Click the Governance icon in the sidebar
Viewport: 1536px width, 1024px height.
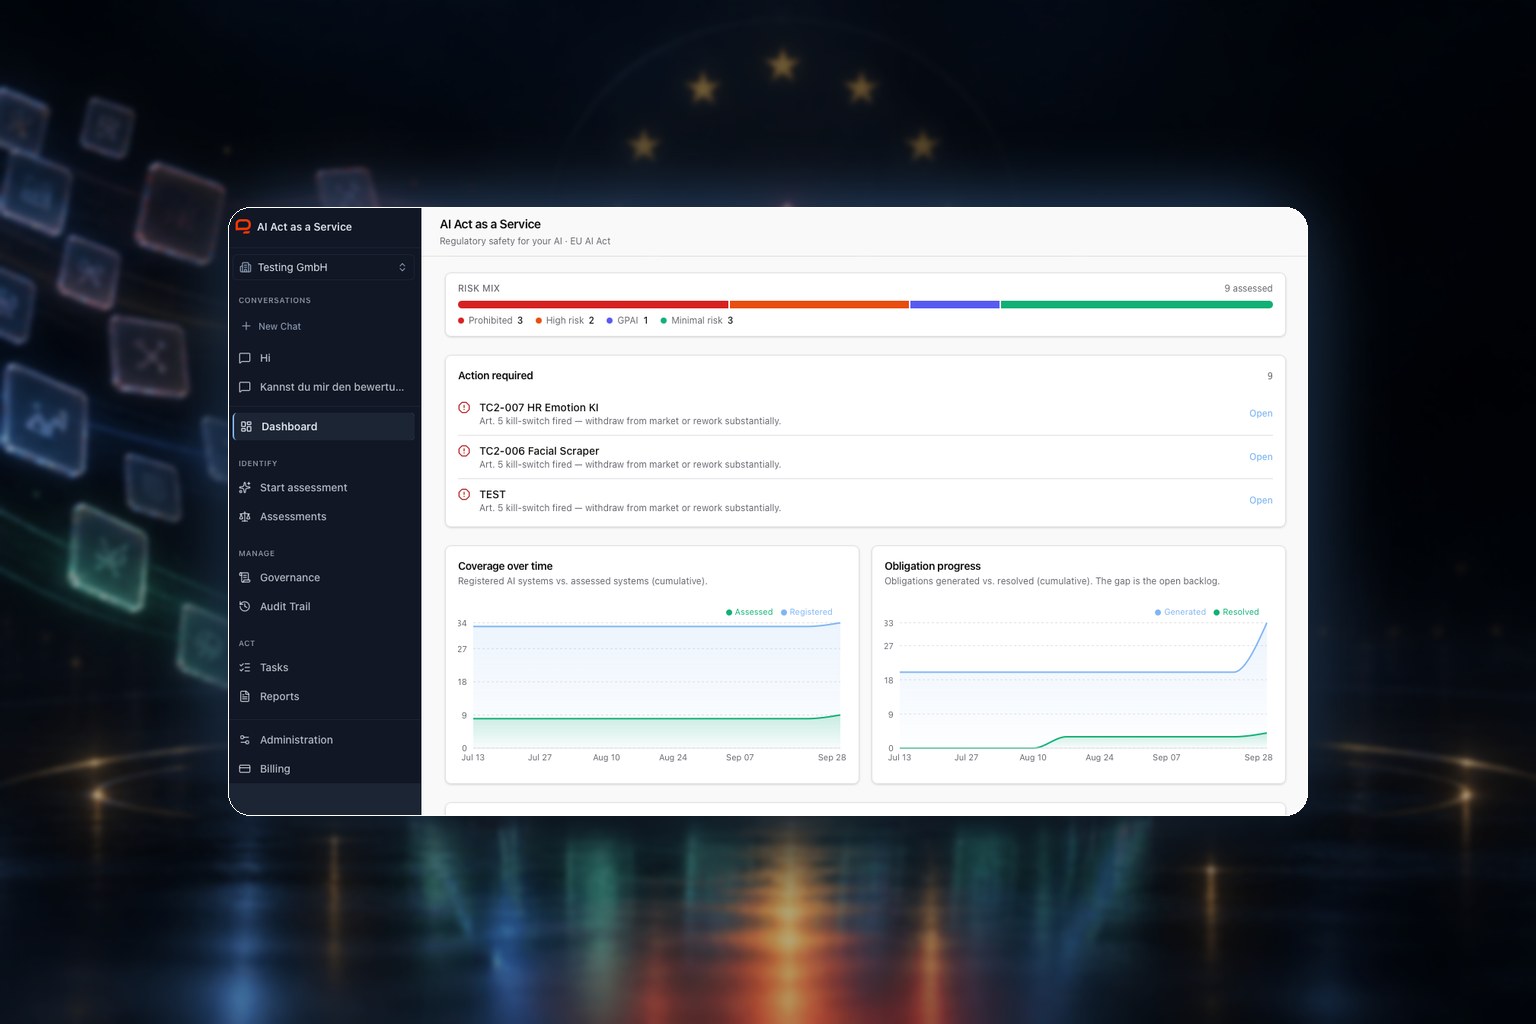(x=245, y=578)
